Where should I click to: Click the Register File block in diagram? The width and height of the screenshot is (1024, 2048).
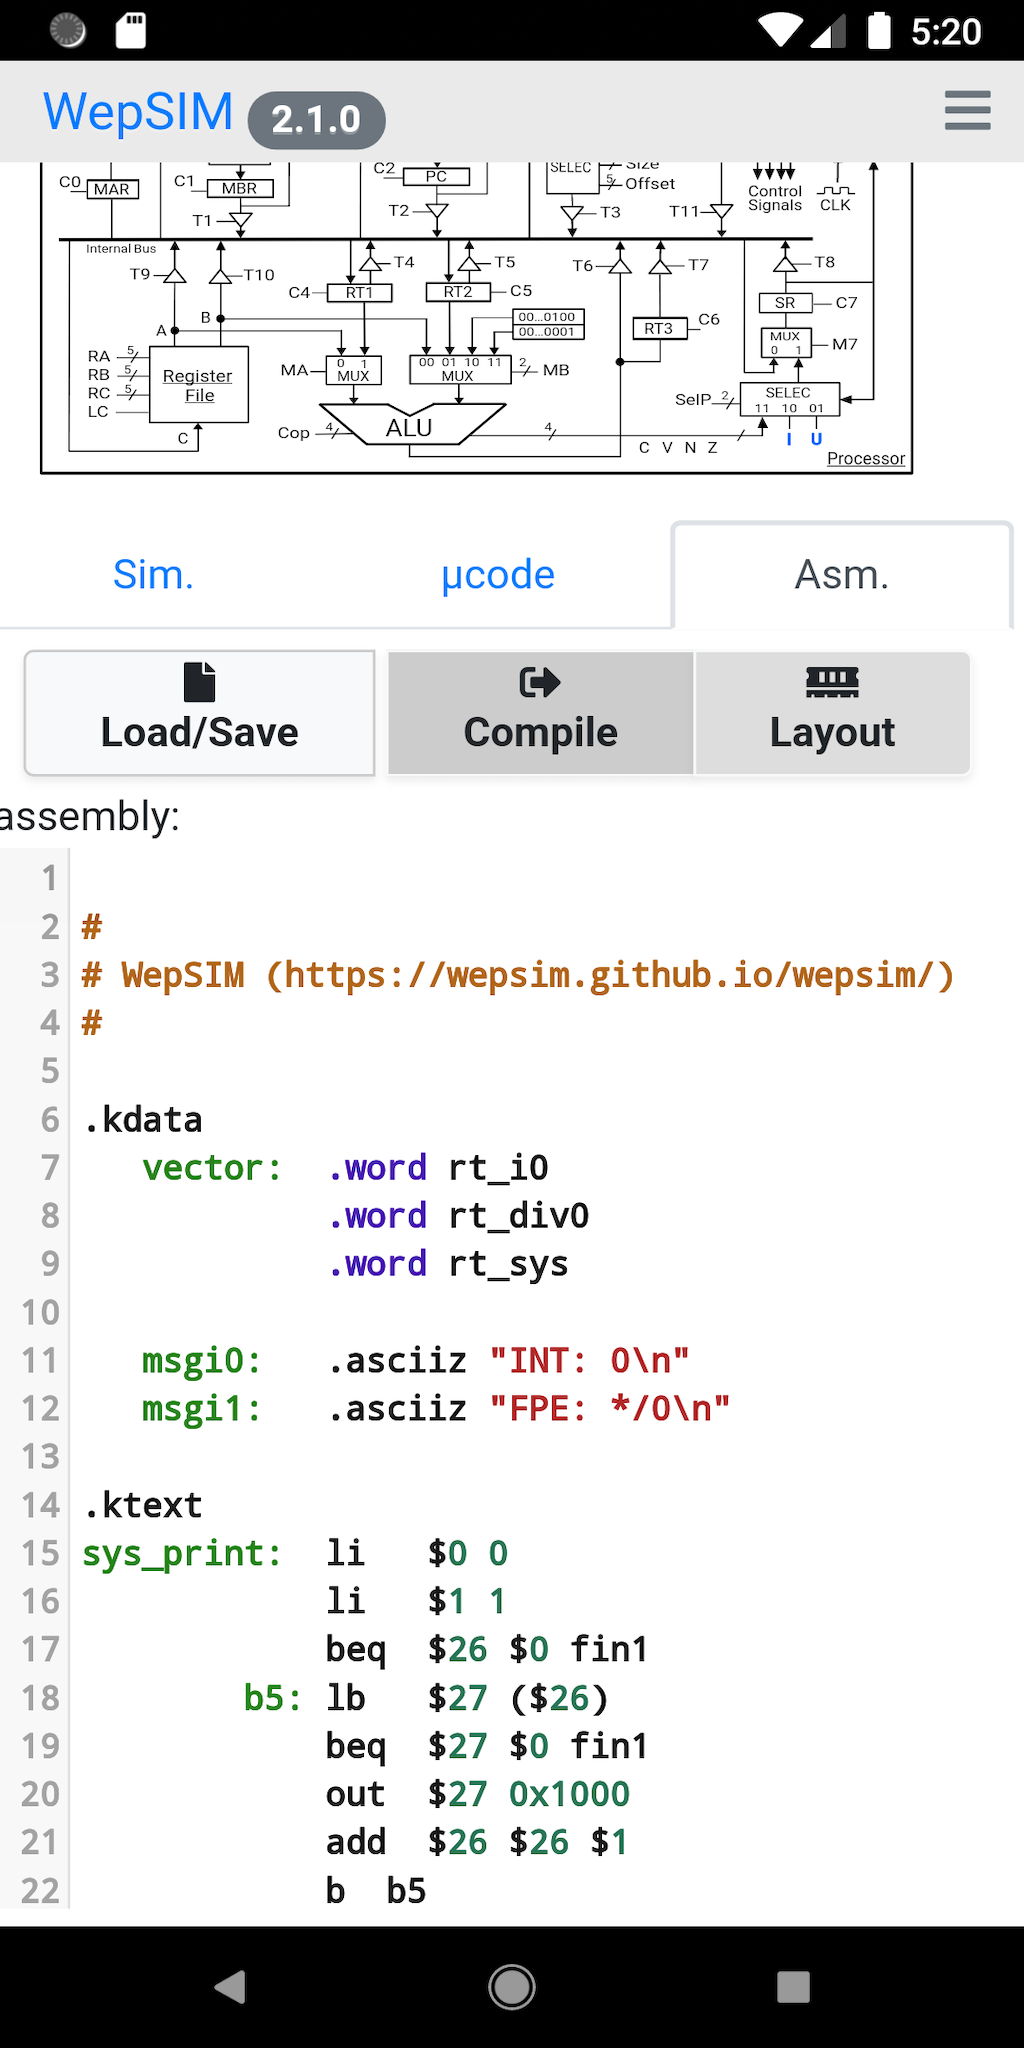[x=198, y=385]
